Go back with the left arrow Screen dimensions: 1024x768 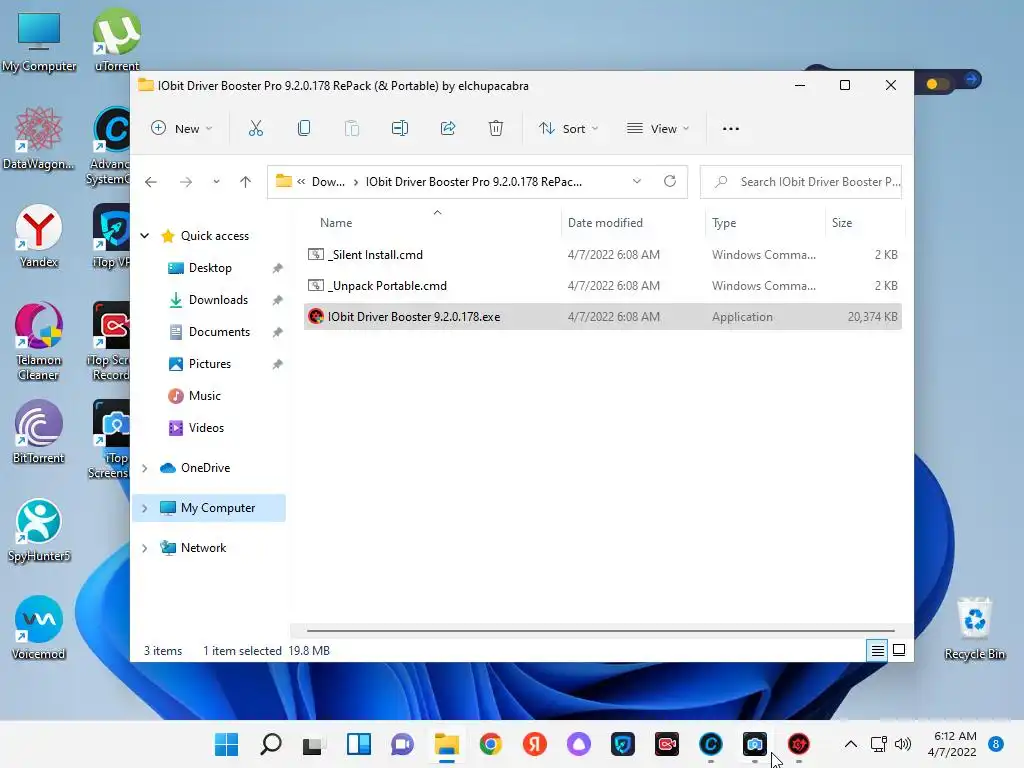tap(151, 182)
